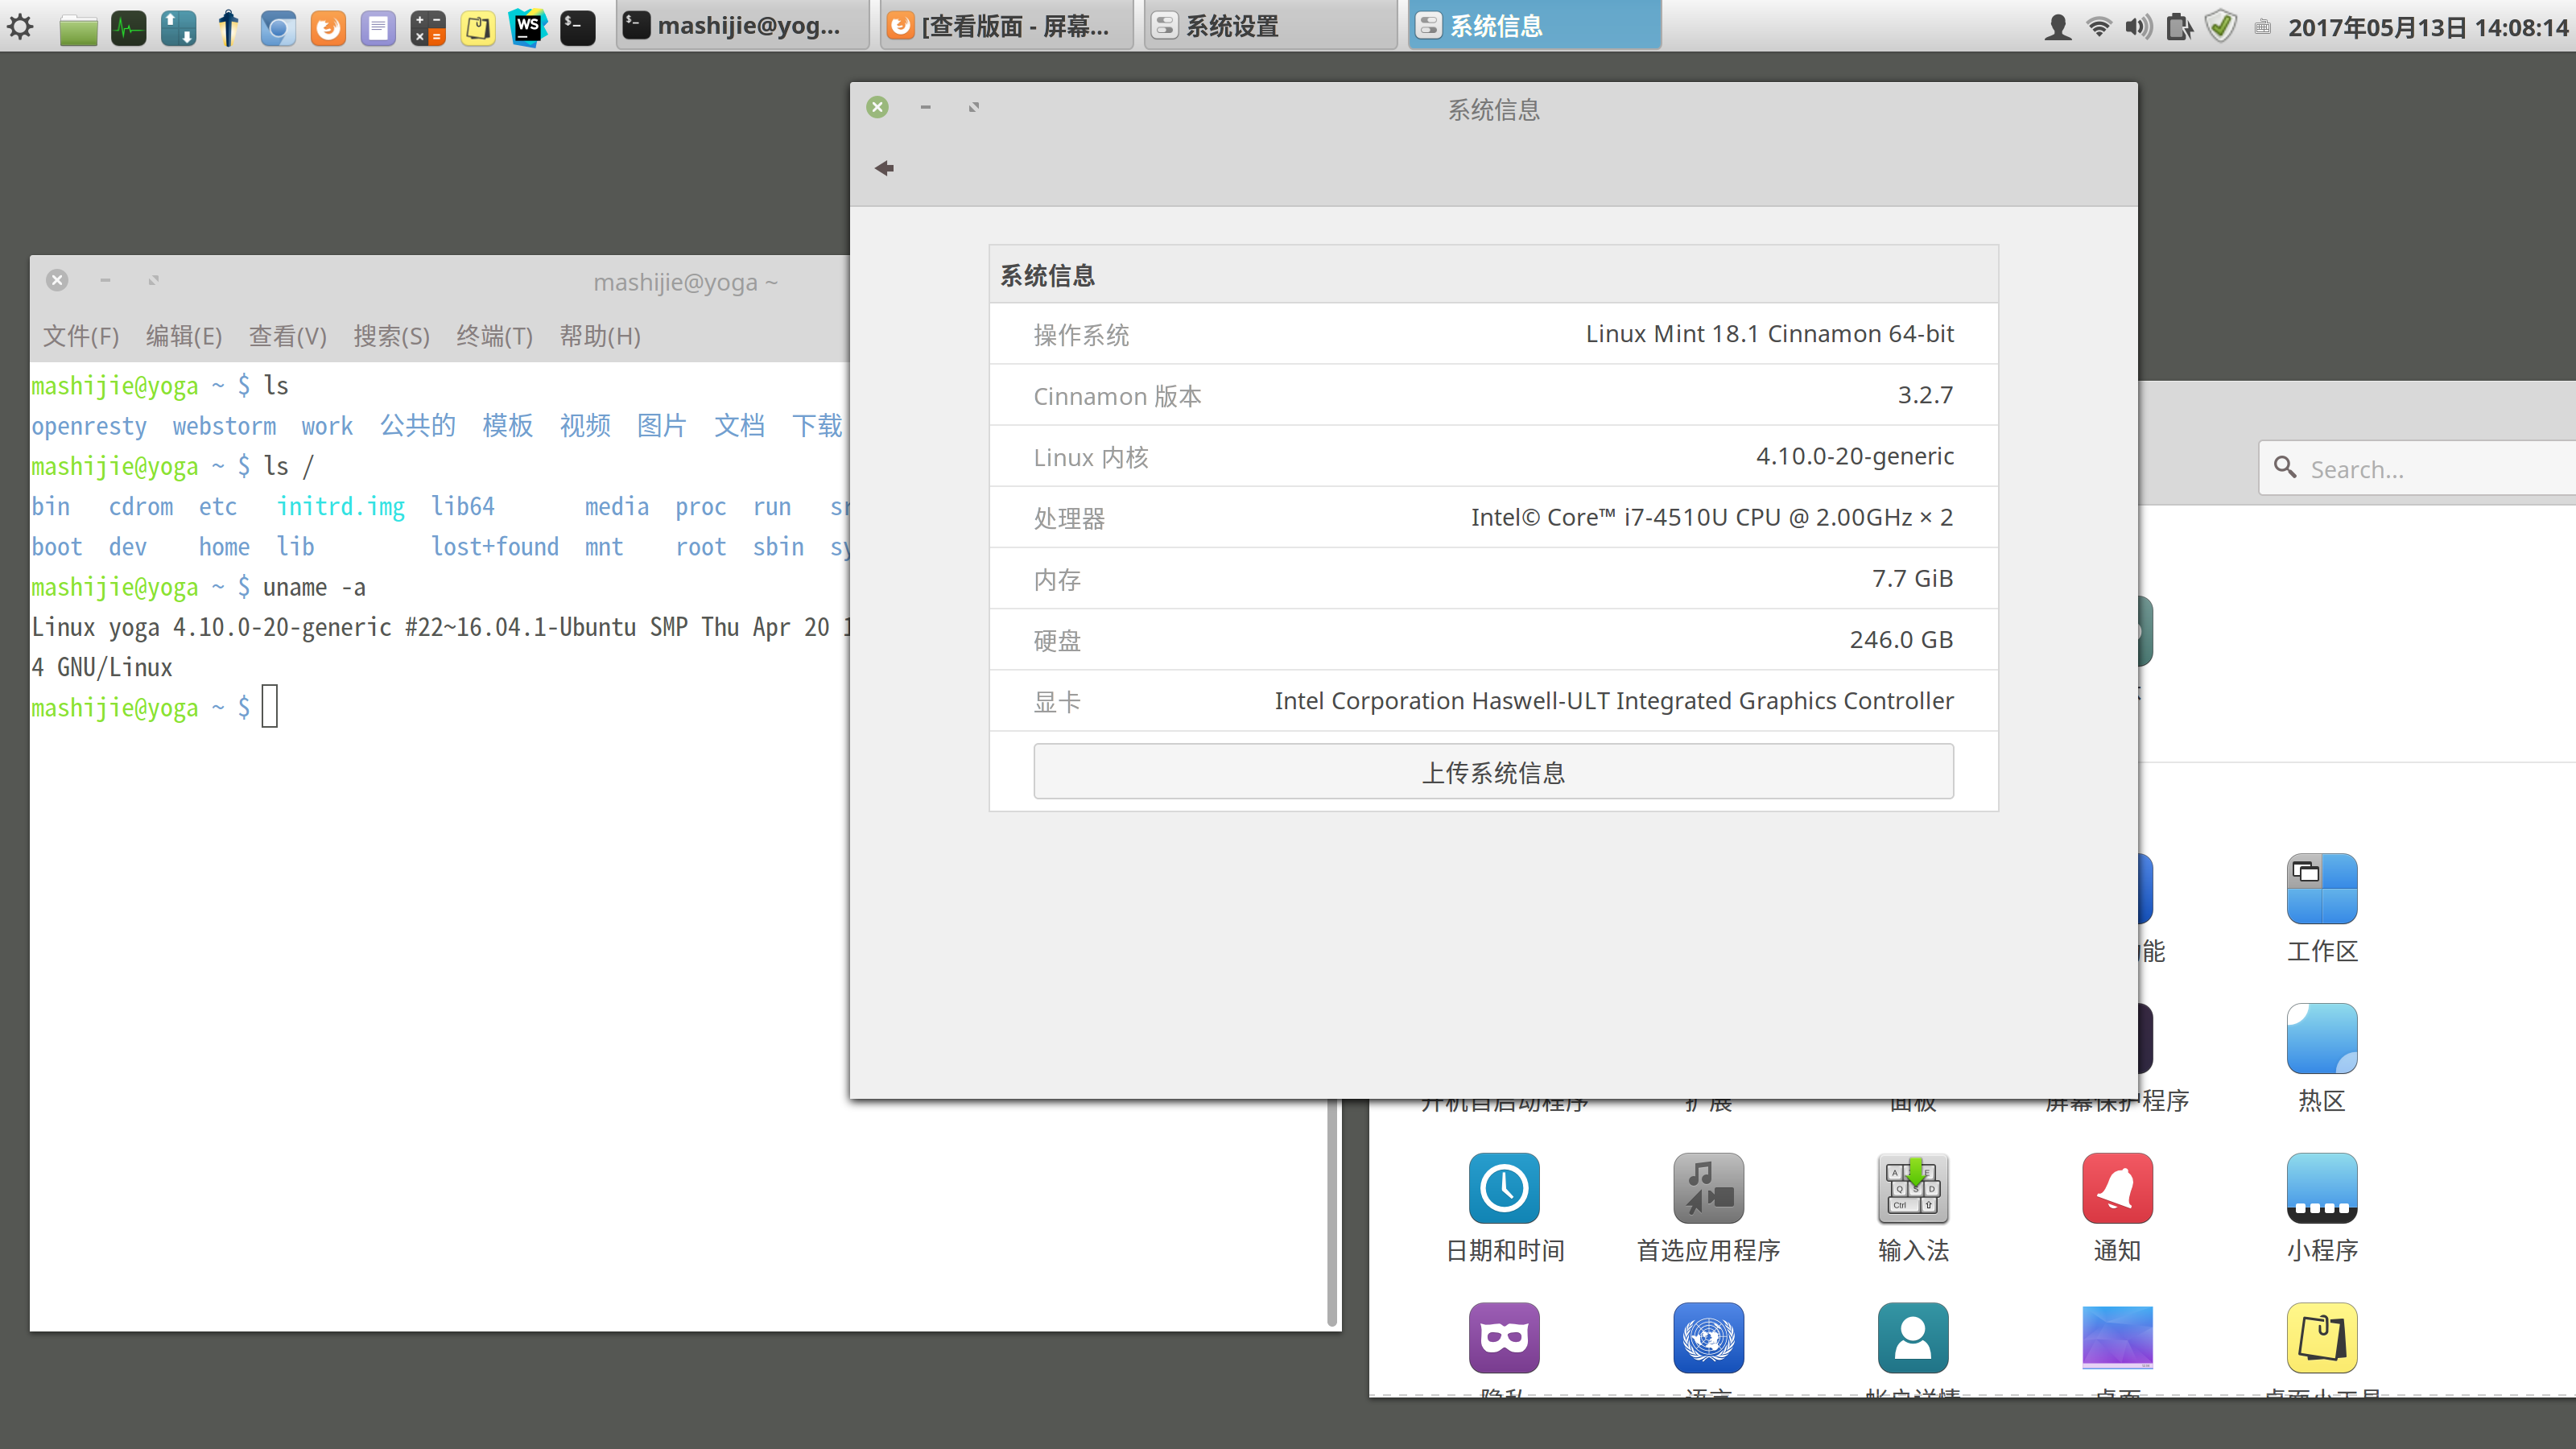Open the software manager launcher icon
Screen dimensions: 2576x1449
(178, 27)
